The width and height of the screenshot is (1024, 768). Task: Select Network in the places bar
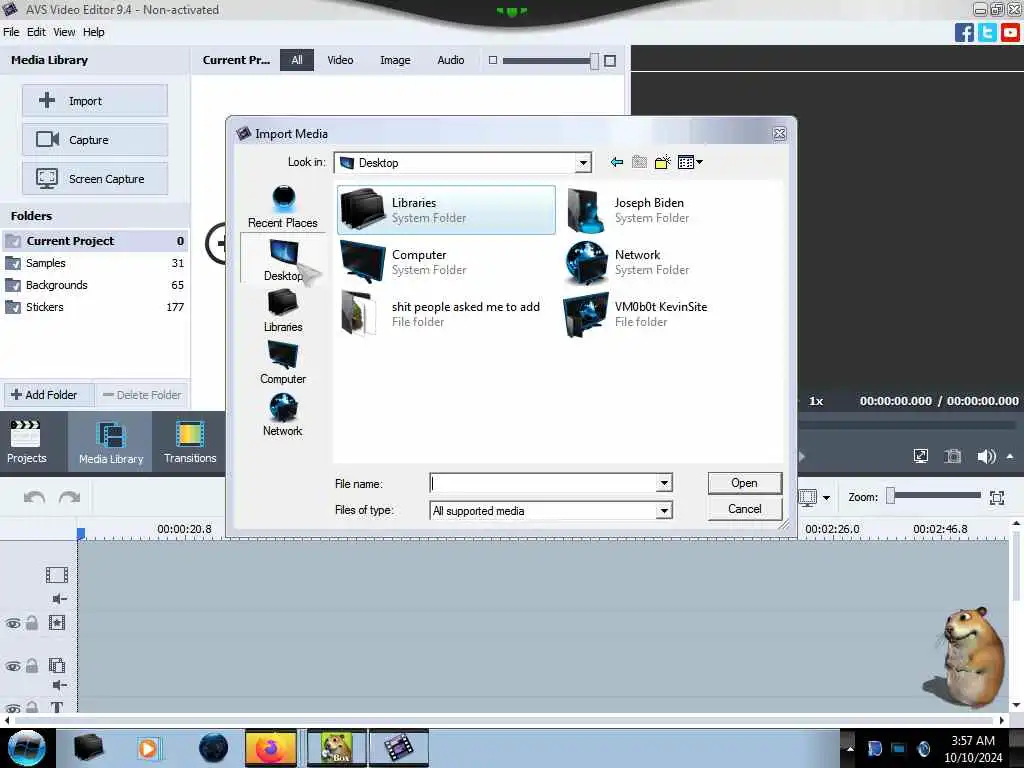[283, 415]
